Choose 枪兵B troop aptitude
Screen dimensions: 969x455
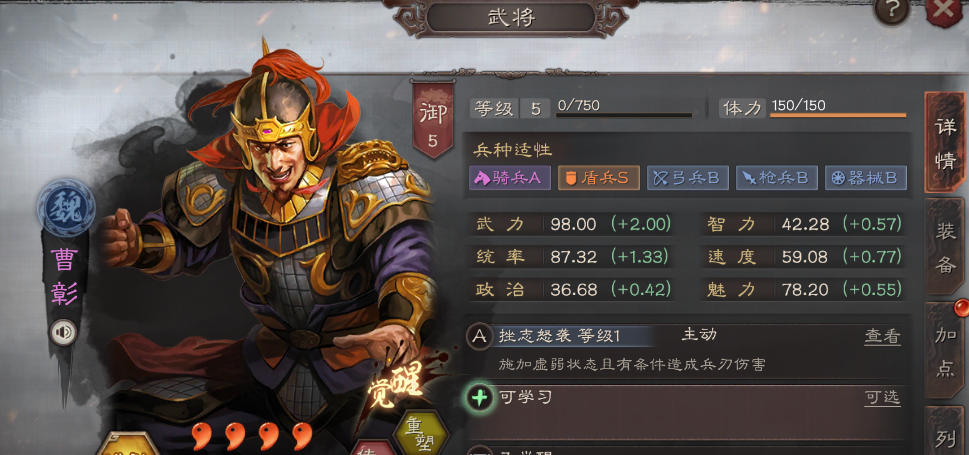click(x=777, y=178)
